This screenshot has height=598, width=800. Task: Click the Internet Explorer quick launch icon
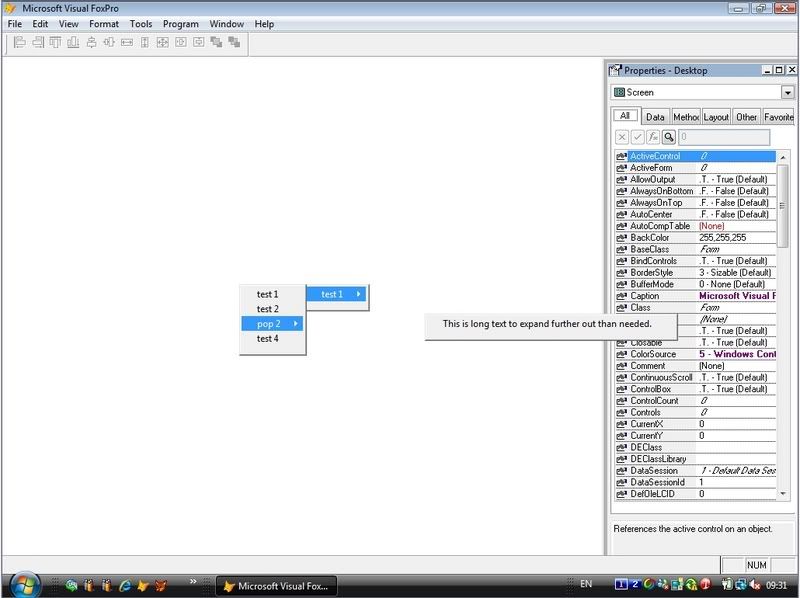(126, 586)
